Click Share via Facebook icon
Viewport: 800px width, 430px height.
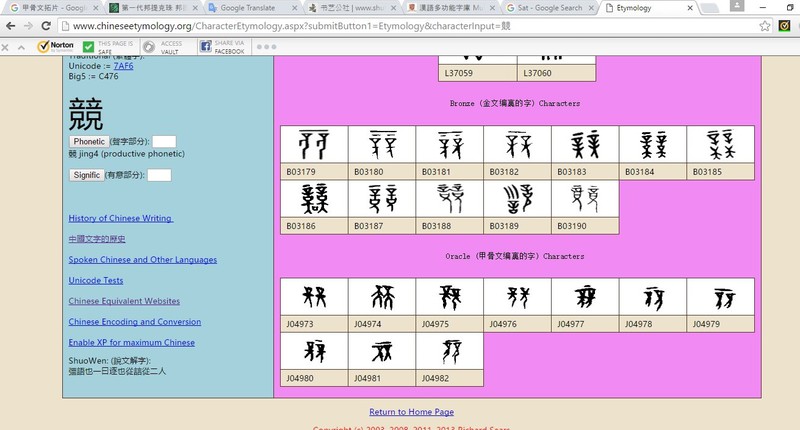[x=205, y=46]
